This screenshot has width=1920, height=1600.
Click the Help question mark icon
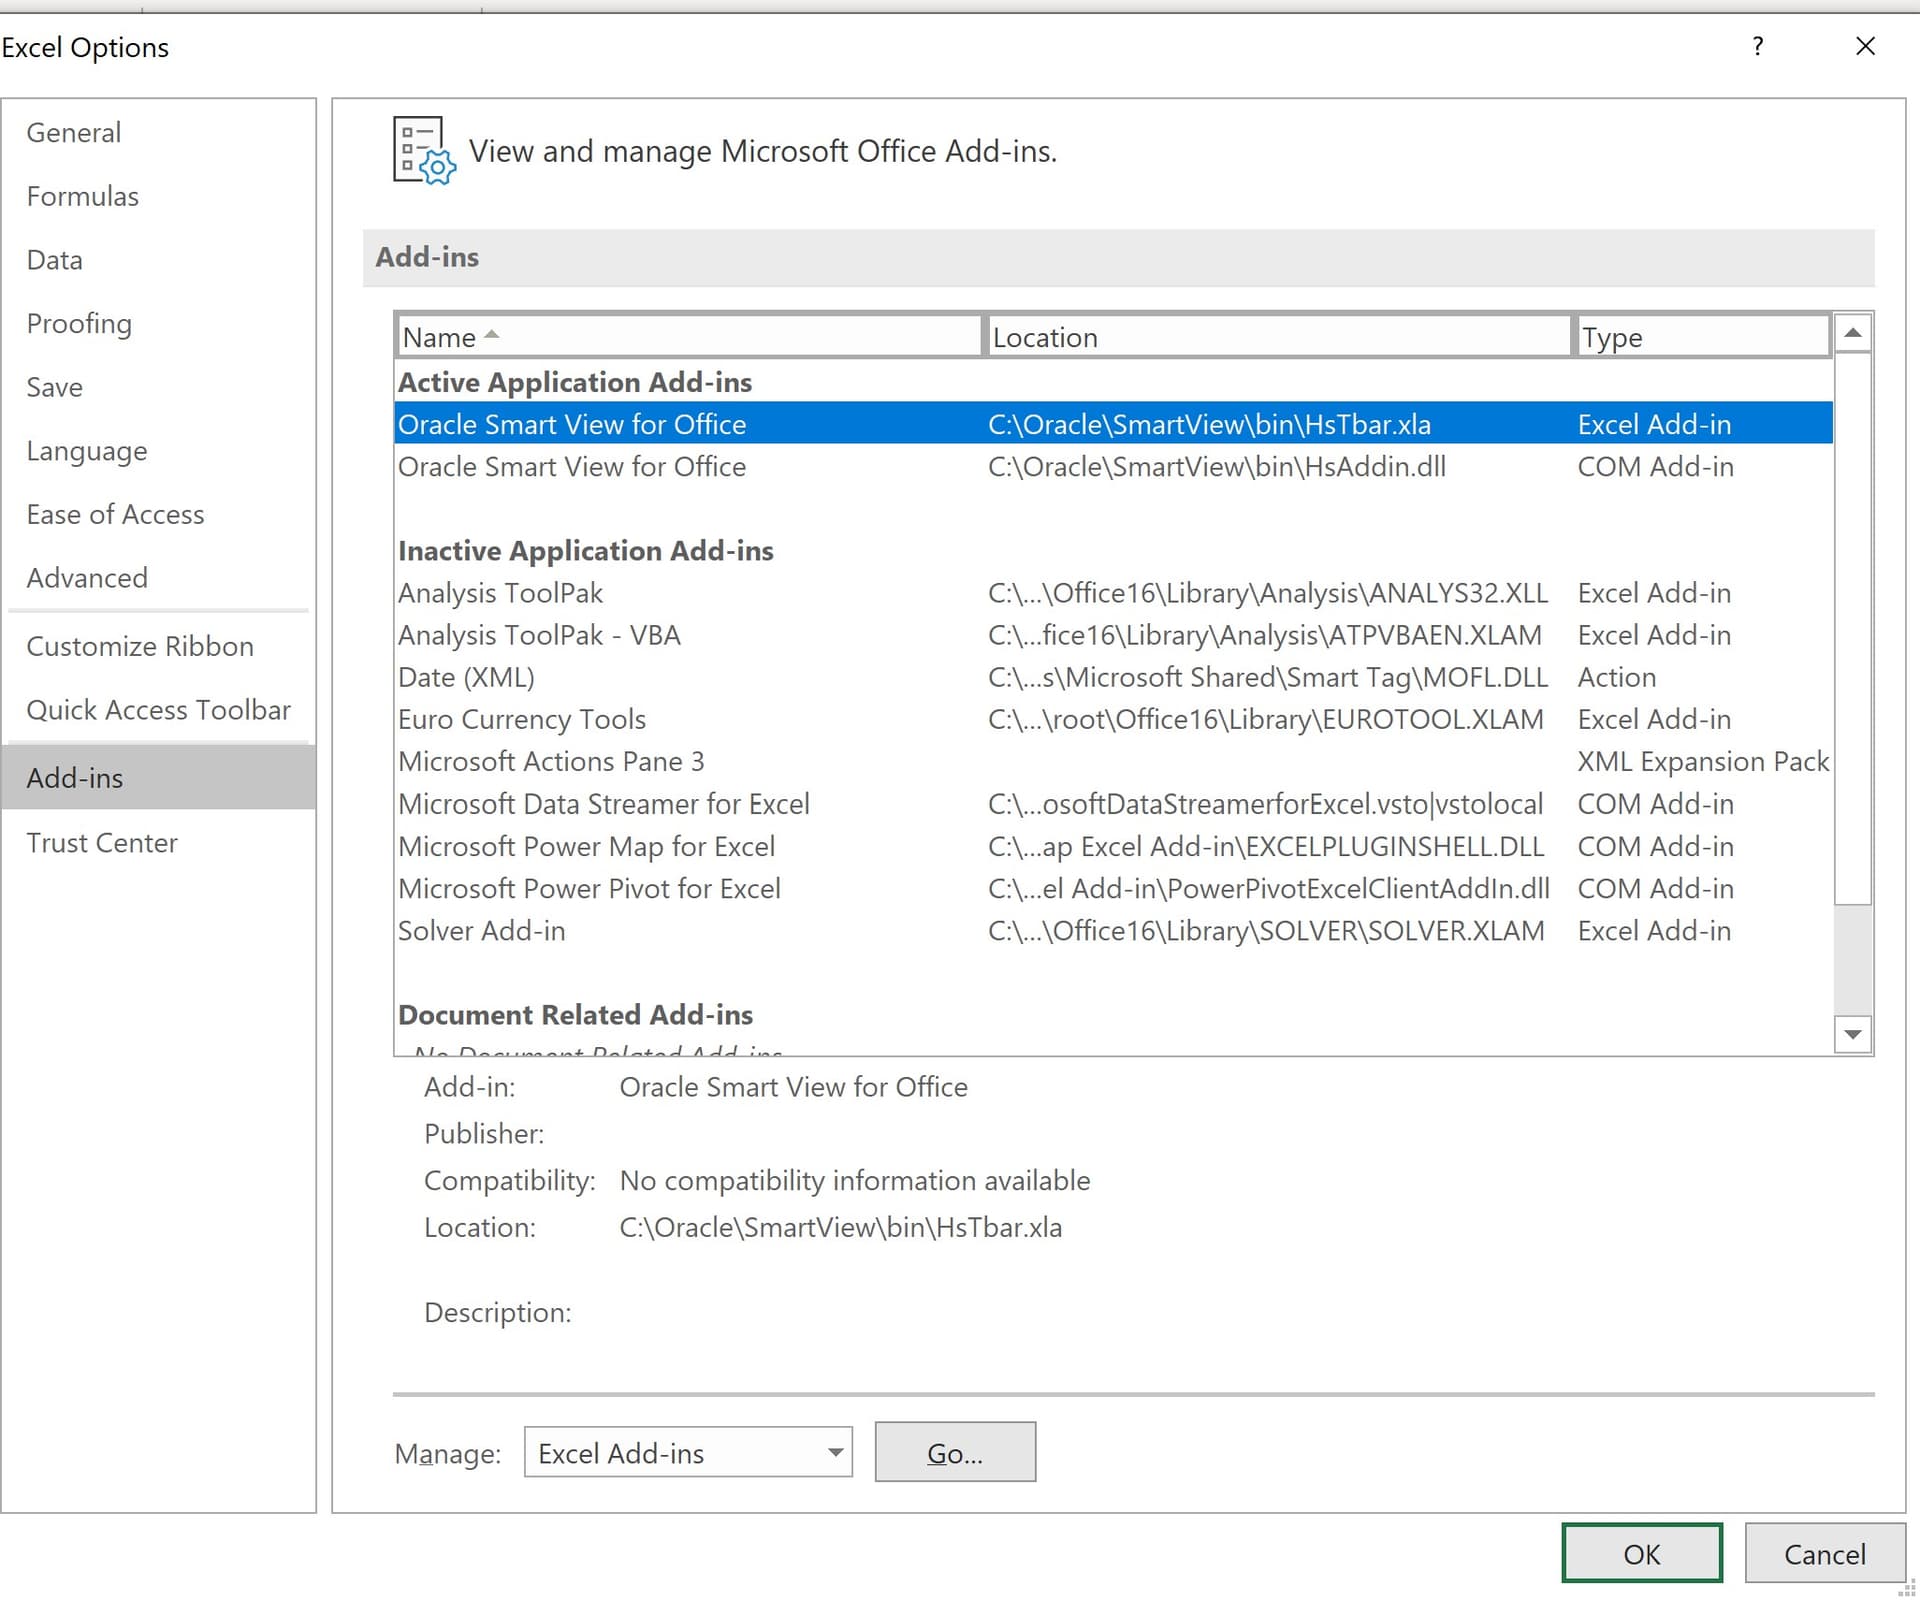coord(1758,46)
